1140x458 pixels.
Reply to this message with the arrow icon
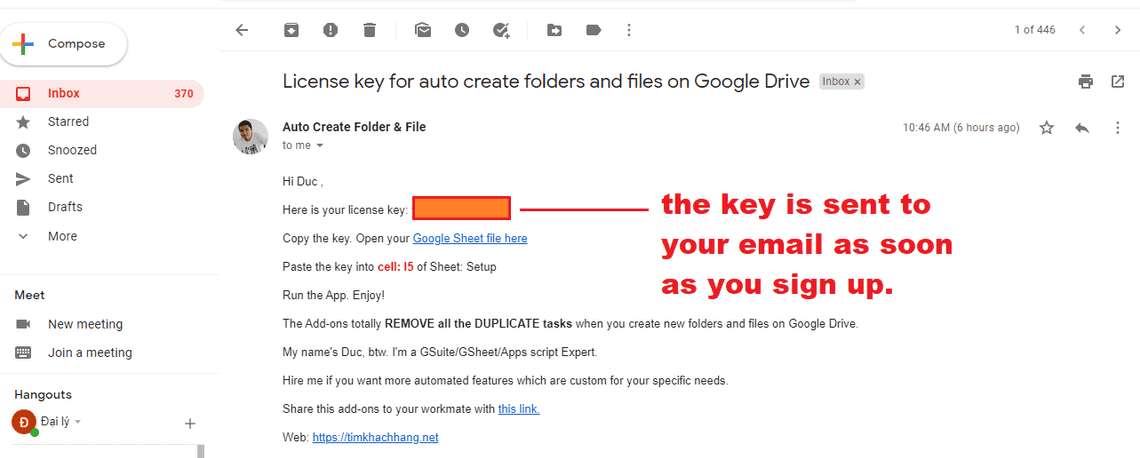click(x=1082, y=128)
